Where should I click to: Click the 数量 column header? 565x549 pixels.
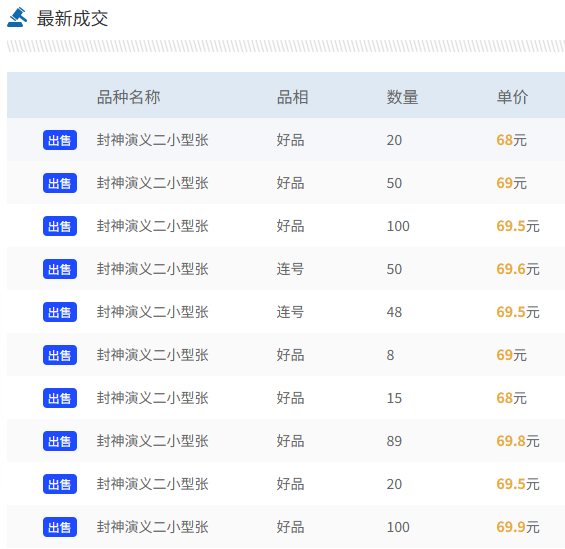pos(402,97)
